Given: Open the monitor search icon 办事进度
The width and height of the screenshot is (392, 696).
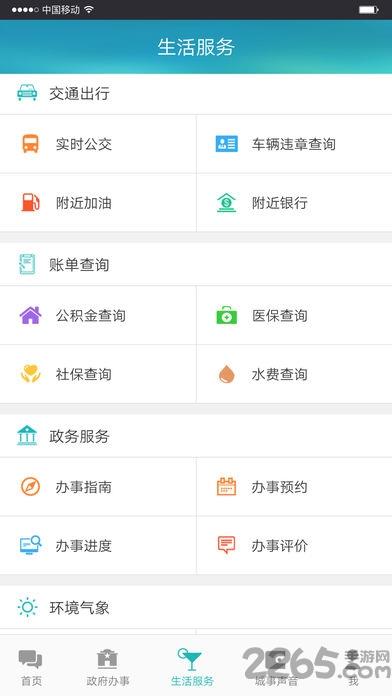Looking at the screenshot, I should 31,545.
